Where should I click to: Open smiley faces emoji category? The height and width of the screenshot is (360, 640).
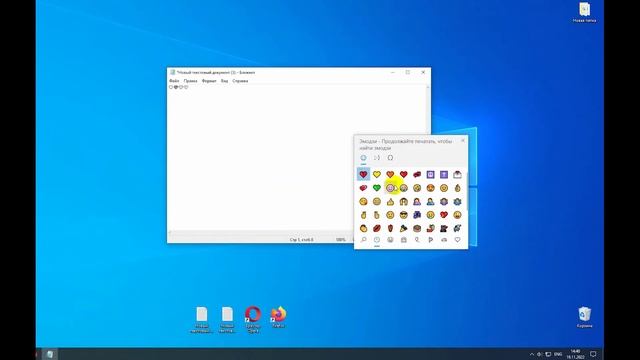(x=390, y=240)
